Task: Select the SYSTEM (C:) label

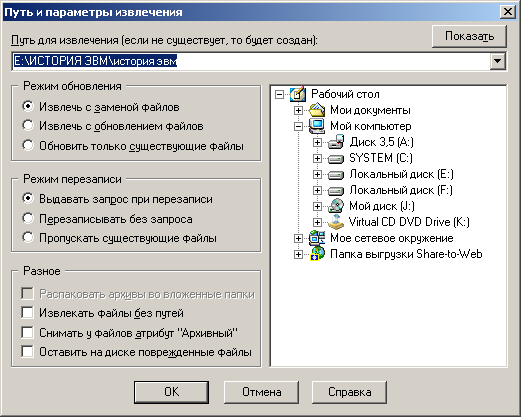Action: [x=381, y=158]
